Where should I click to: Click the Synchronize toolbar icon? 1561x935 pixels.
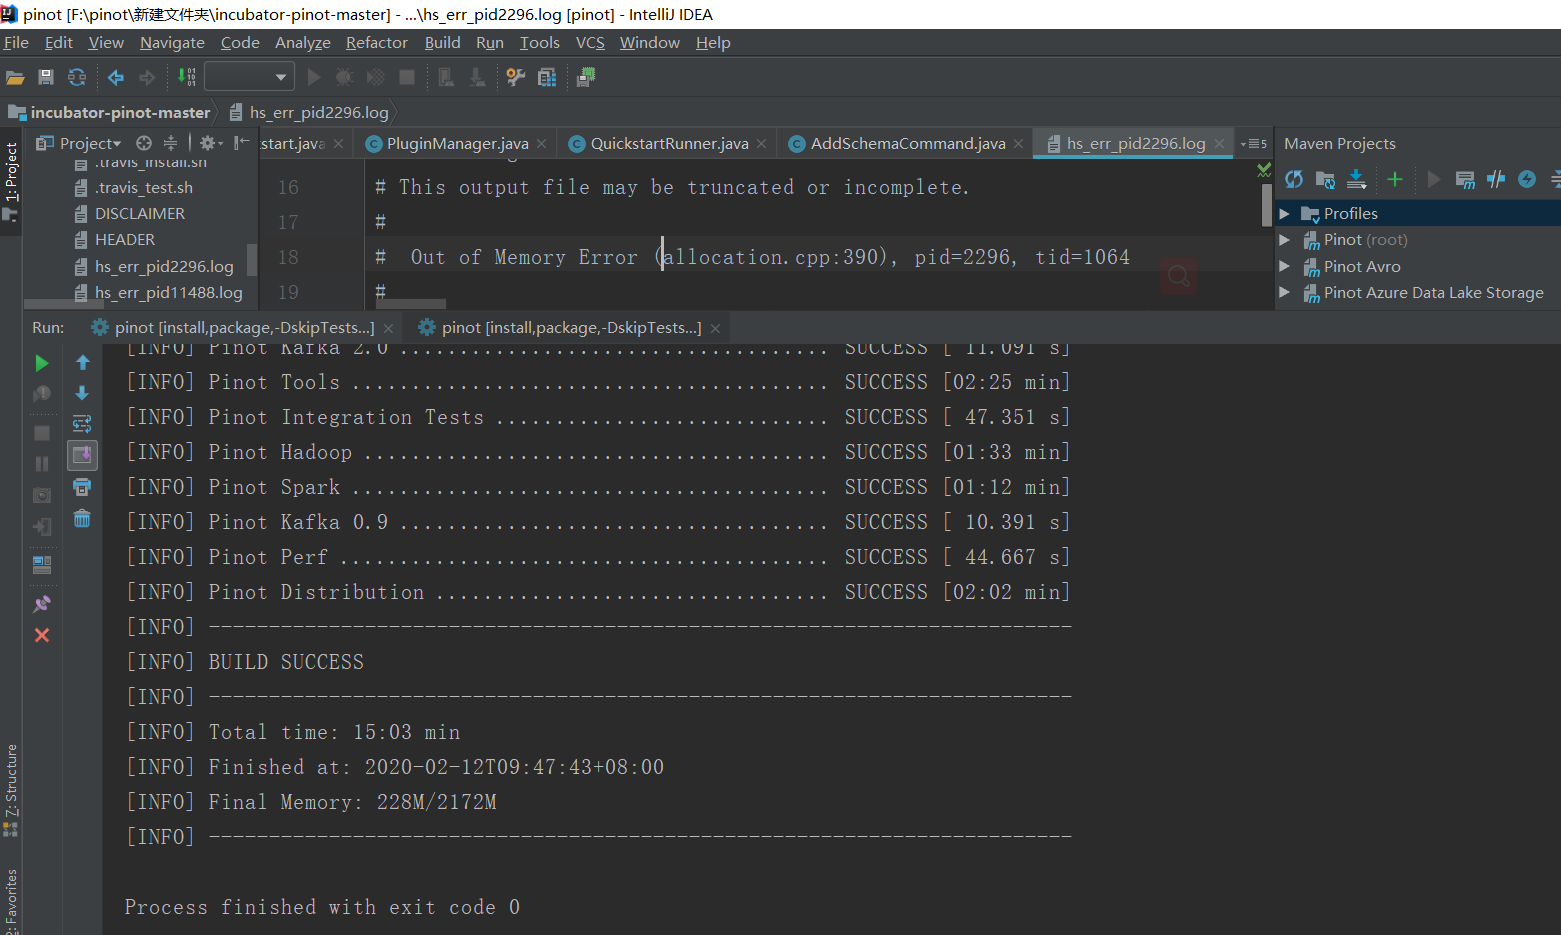pyautogui.click(x=76, y=77)
